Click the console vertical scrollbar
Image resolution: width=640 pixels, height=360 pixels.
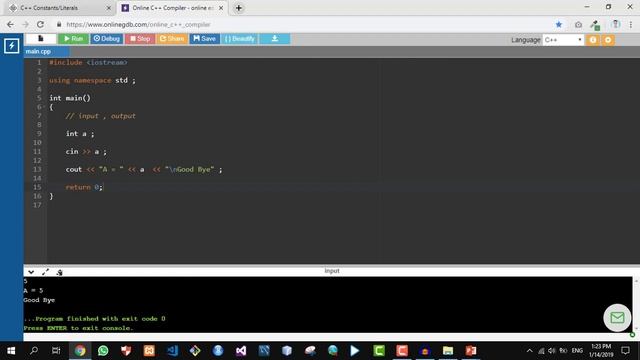[x=636, y=304]
